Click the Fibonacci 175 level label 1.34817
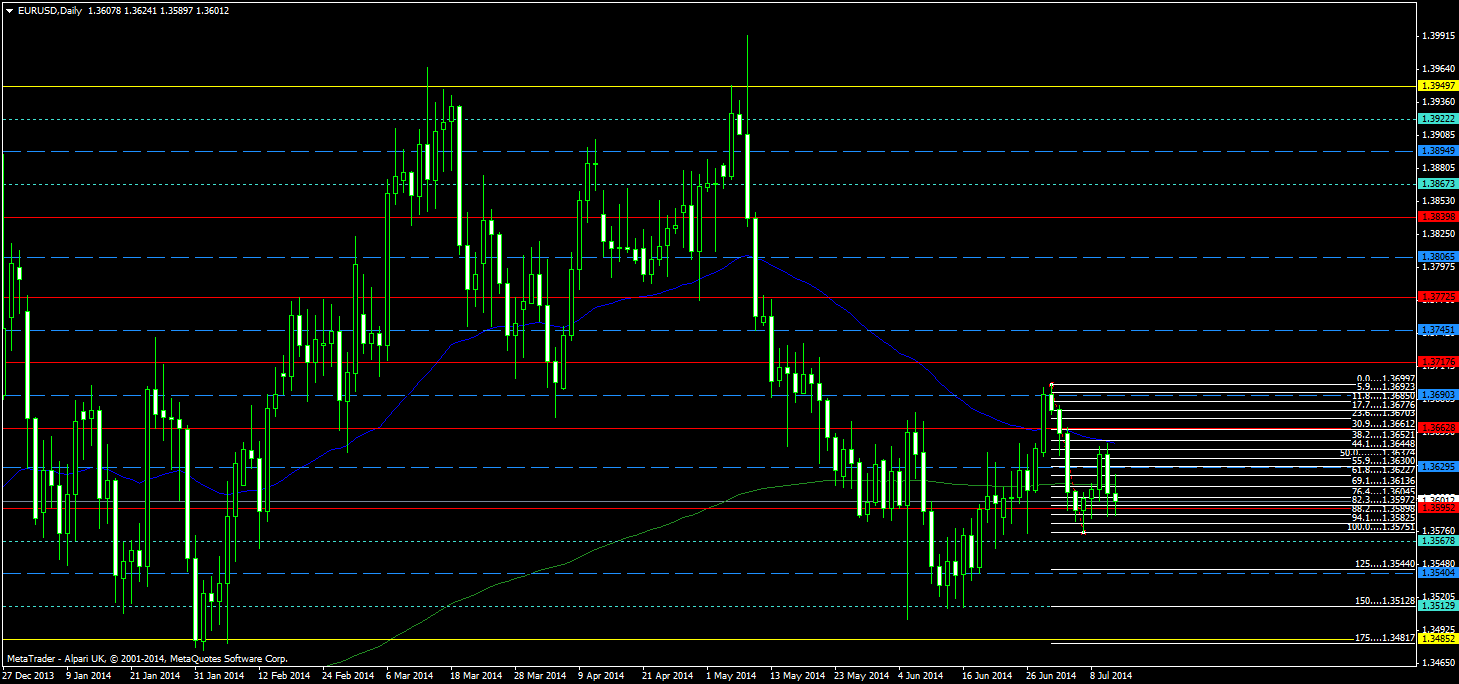The height and width of the screenshot is (684, 1459). 1385,637
